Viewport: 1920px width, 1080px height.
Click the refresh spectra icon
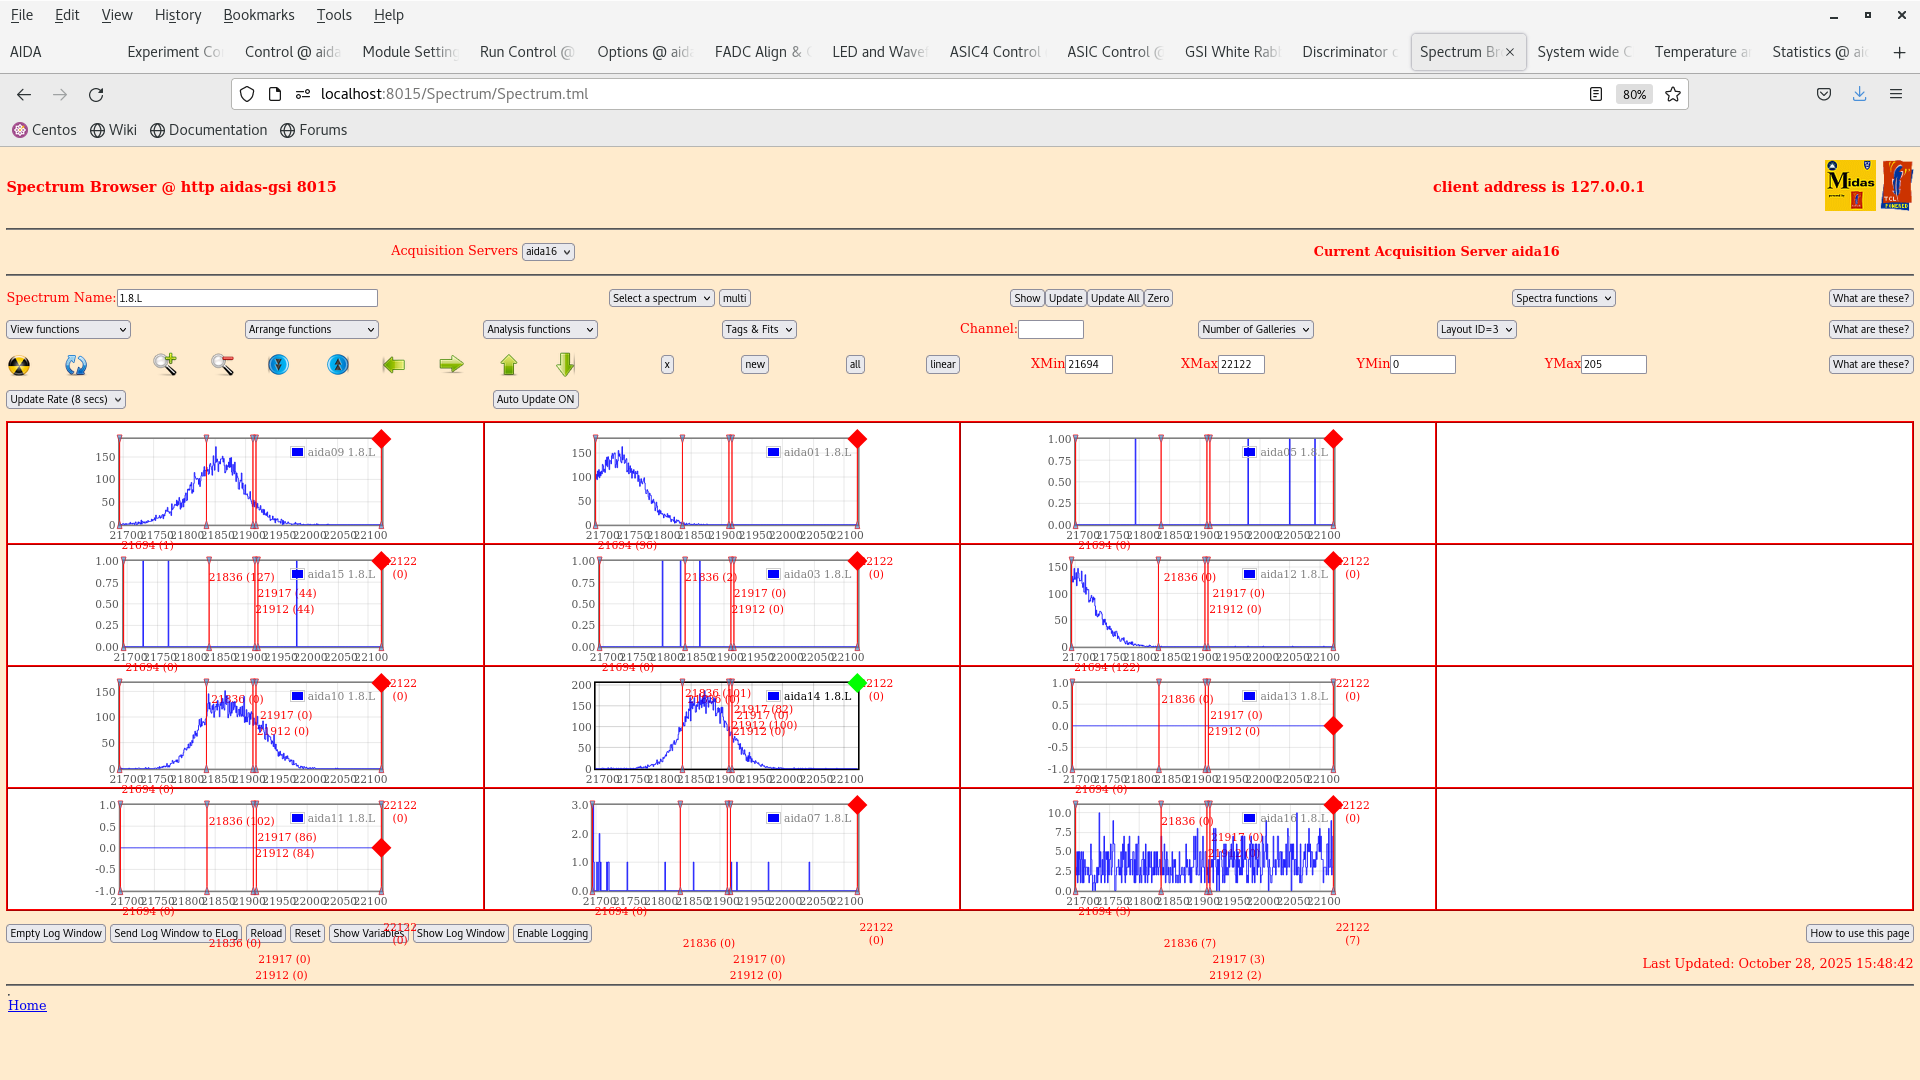coord(75,365)
